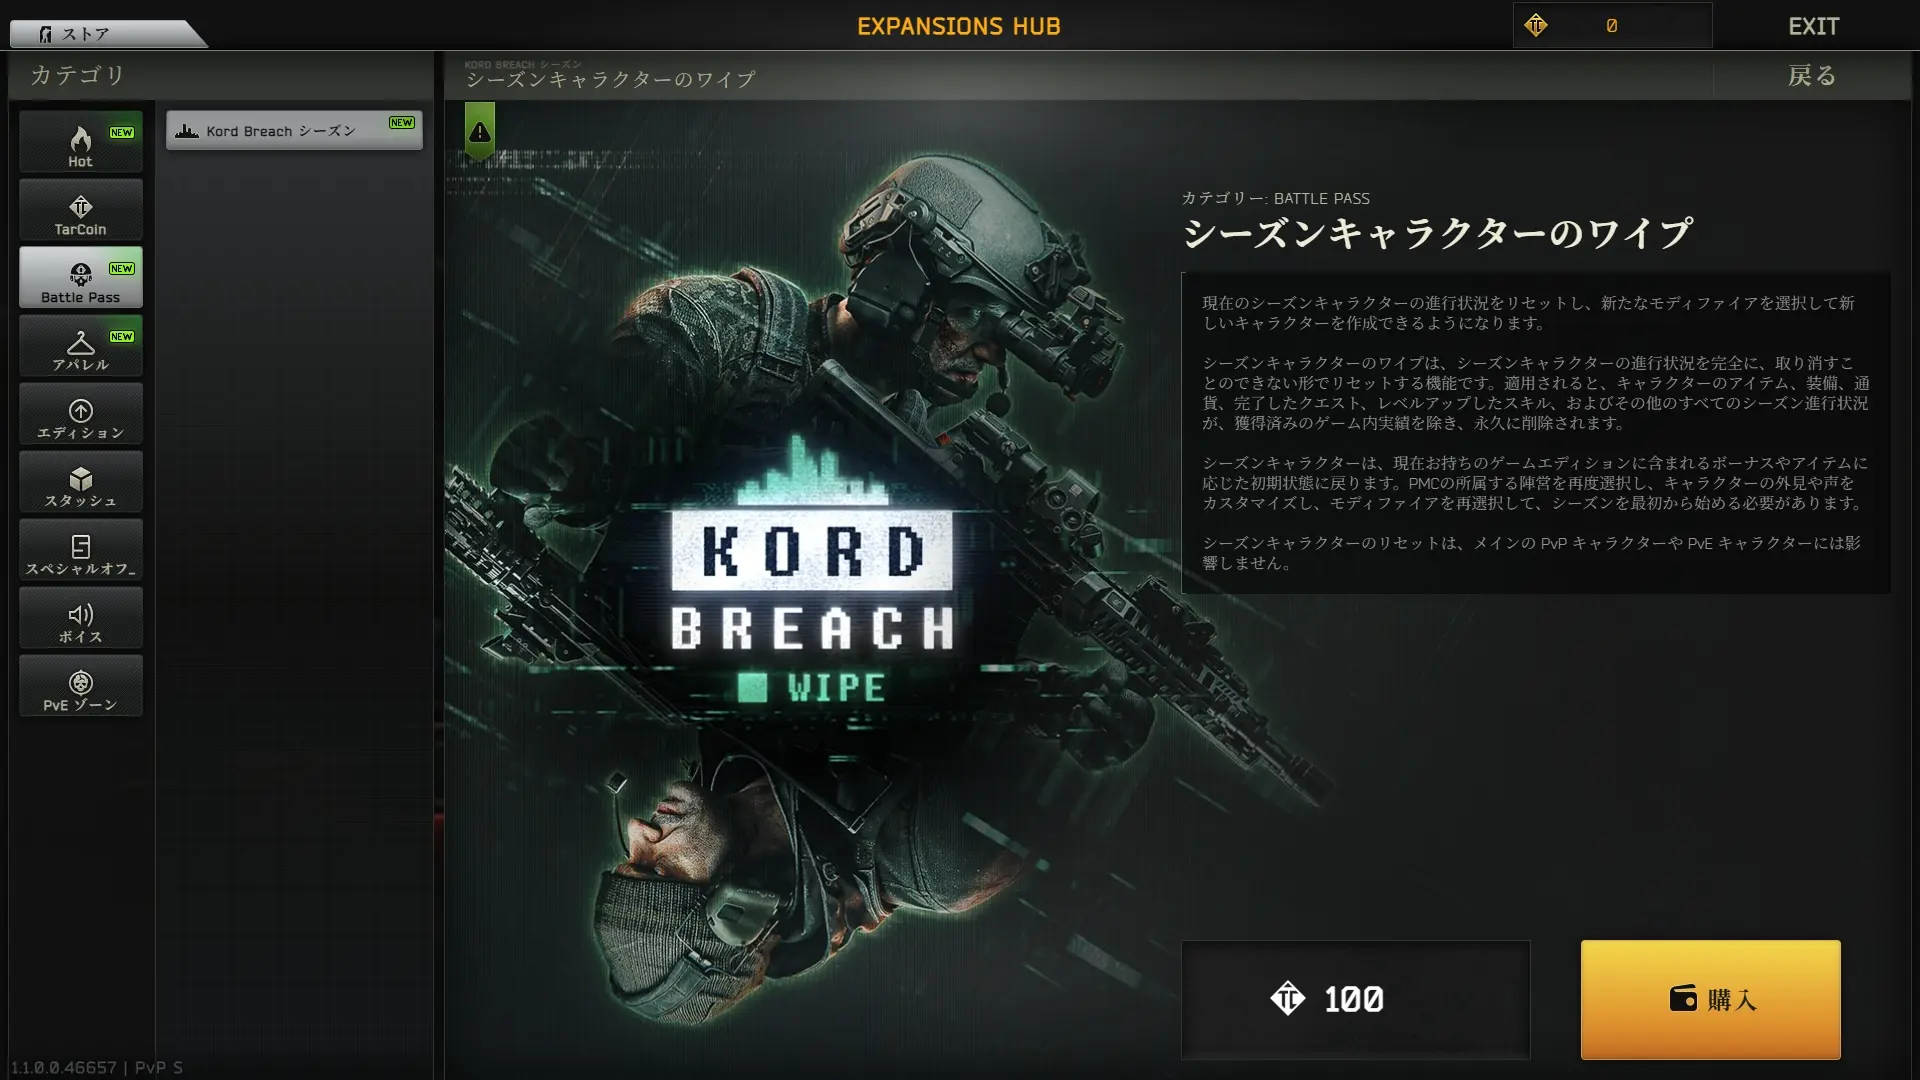
Task: Open the スペシャルオファー special offers category
Action: (x=81, y=549)
